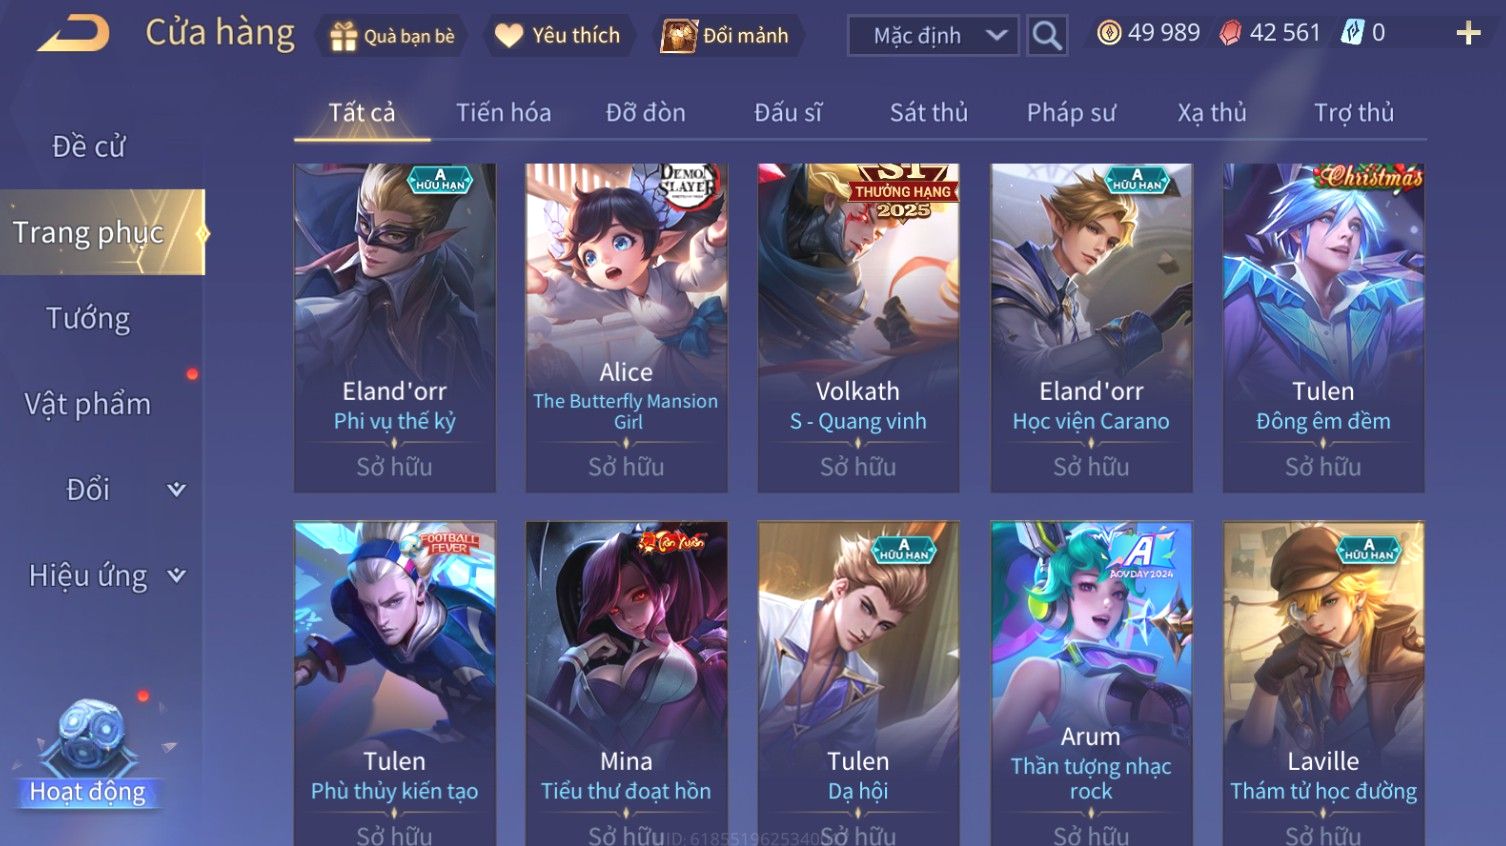The width and height of the screenshot is (1506, 846).
Task: Click the gold coin balance icon
Action: coord(1109,33)
